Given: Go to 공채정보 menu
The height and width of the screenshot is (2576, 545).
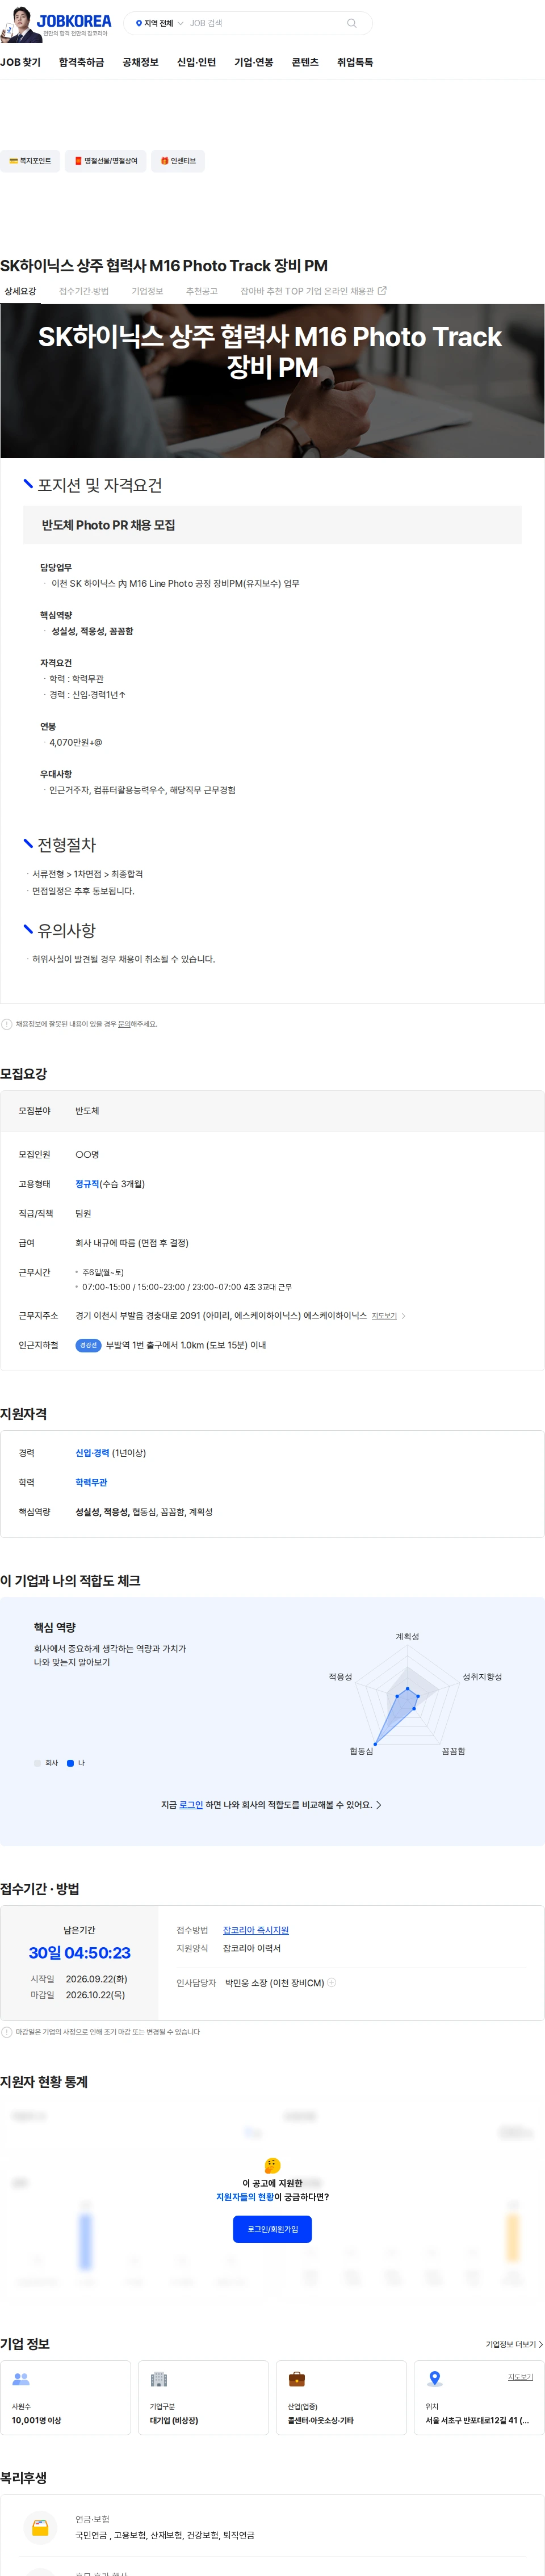Looking at the screenshot, I should pyautogui.click(x=140, y=62).
